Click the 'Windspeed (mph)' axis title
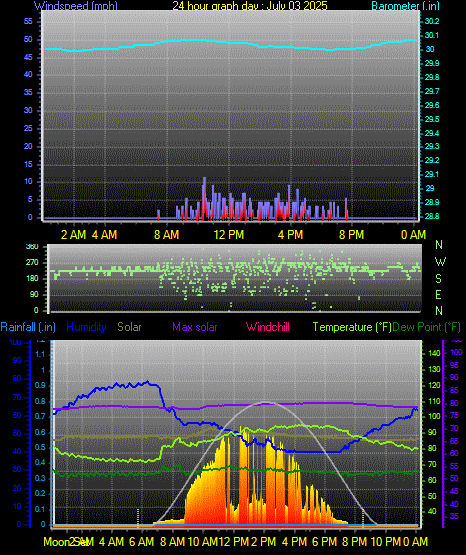The image size is (466, 555). pos(76,6)
